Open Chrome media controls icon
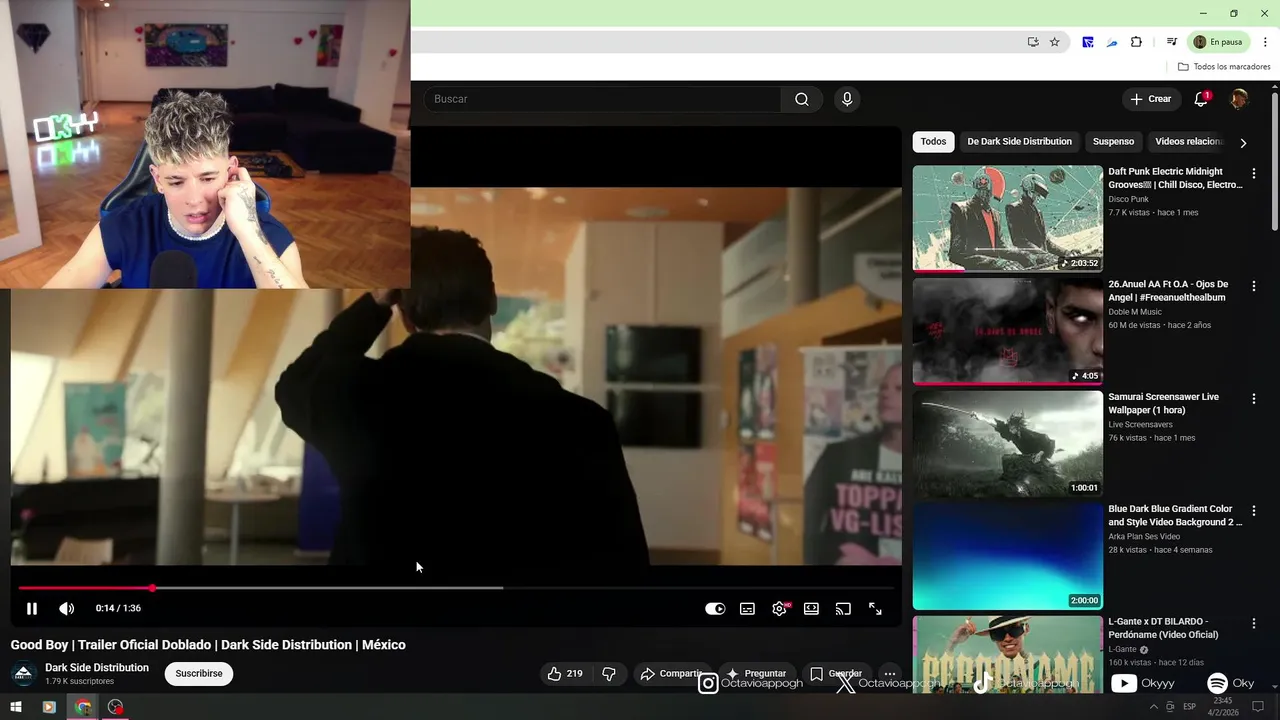Image resolution: width=1280 pixels, height=720 pixels. (1171, 42)
